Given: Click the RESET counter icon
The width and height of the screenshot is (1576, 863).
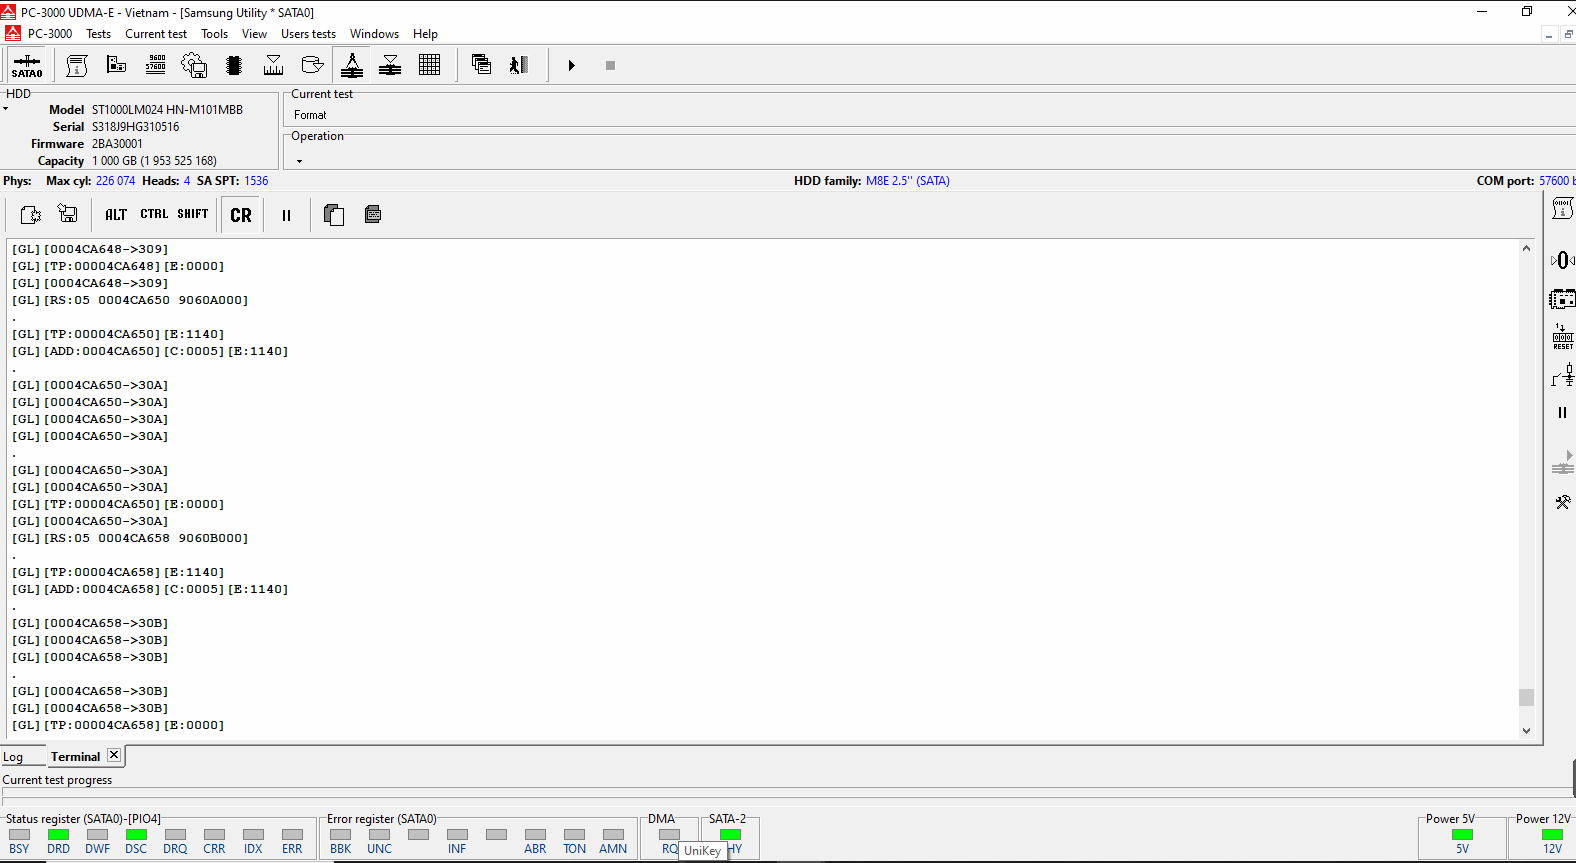Looking at the screenshot, I should (x=1562, y=337).
